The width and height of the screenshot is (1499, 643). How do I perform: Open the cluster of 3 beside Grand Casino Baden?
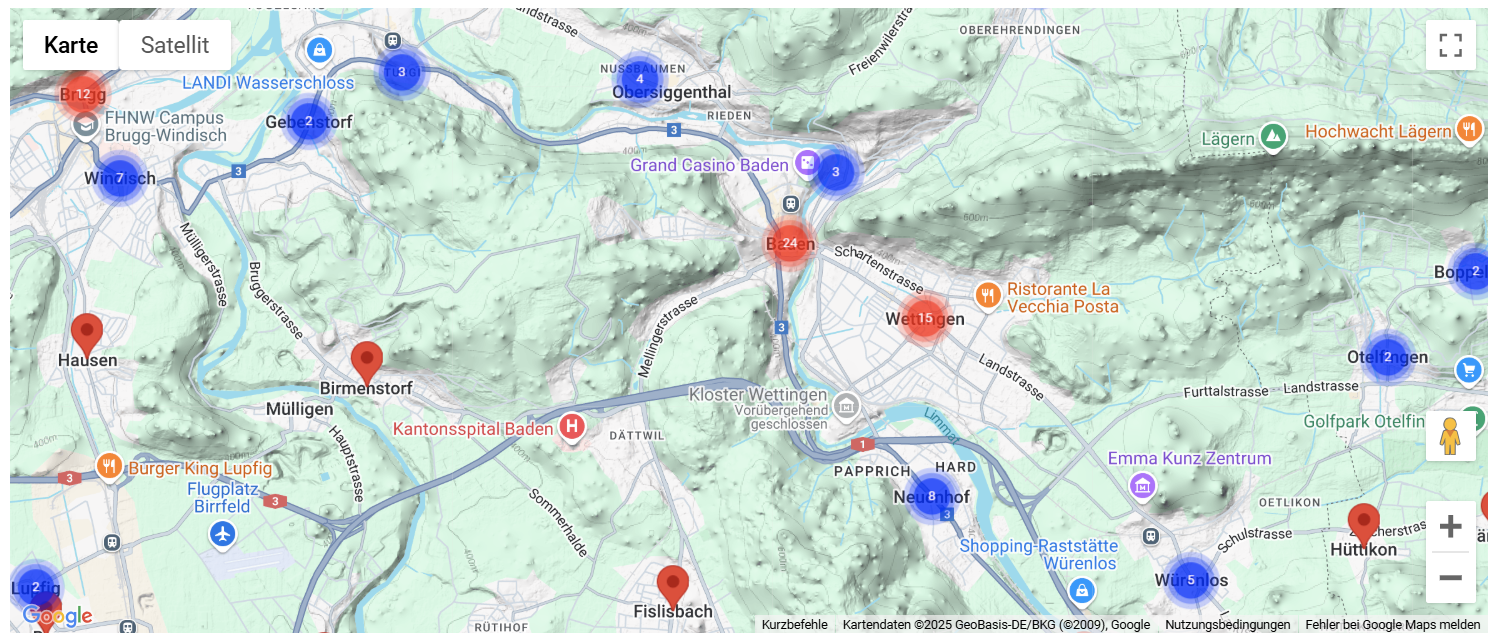(x=836, y=172)
